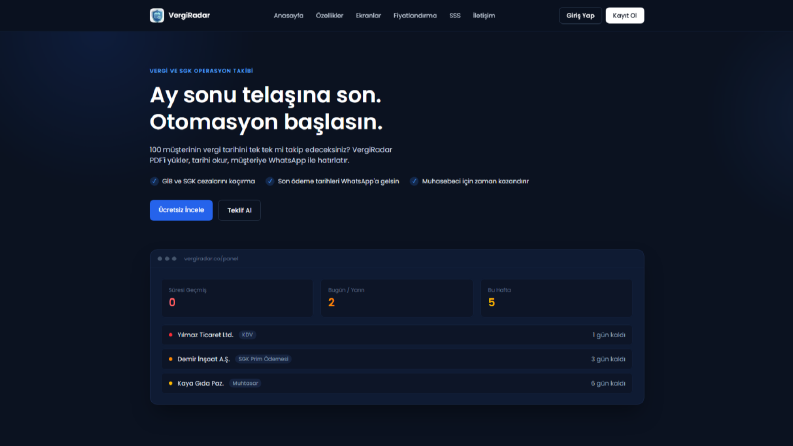793x446 pixels.
Task: Jump to SSS section in nav
Action: pyautogui.click(x=455, y=16)
